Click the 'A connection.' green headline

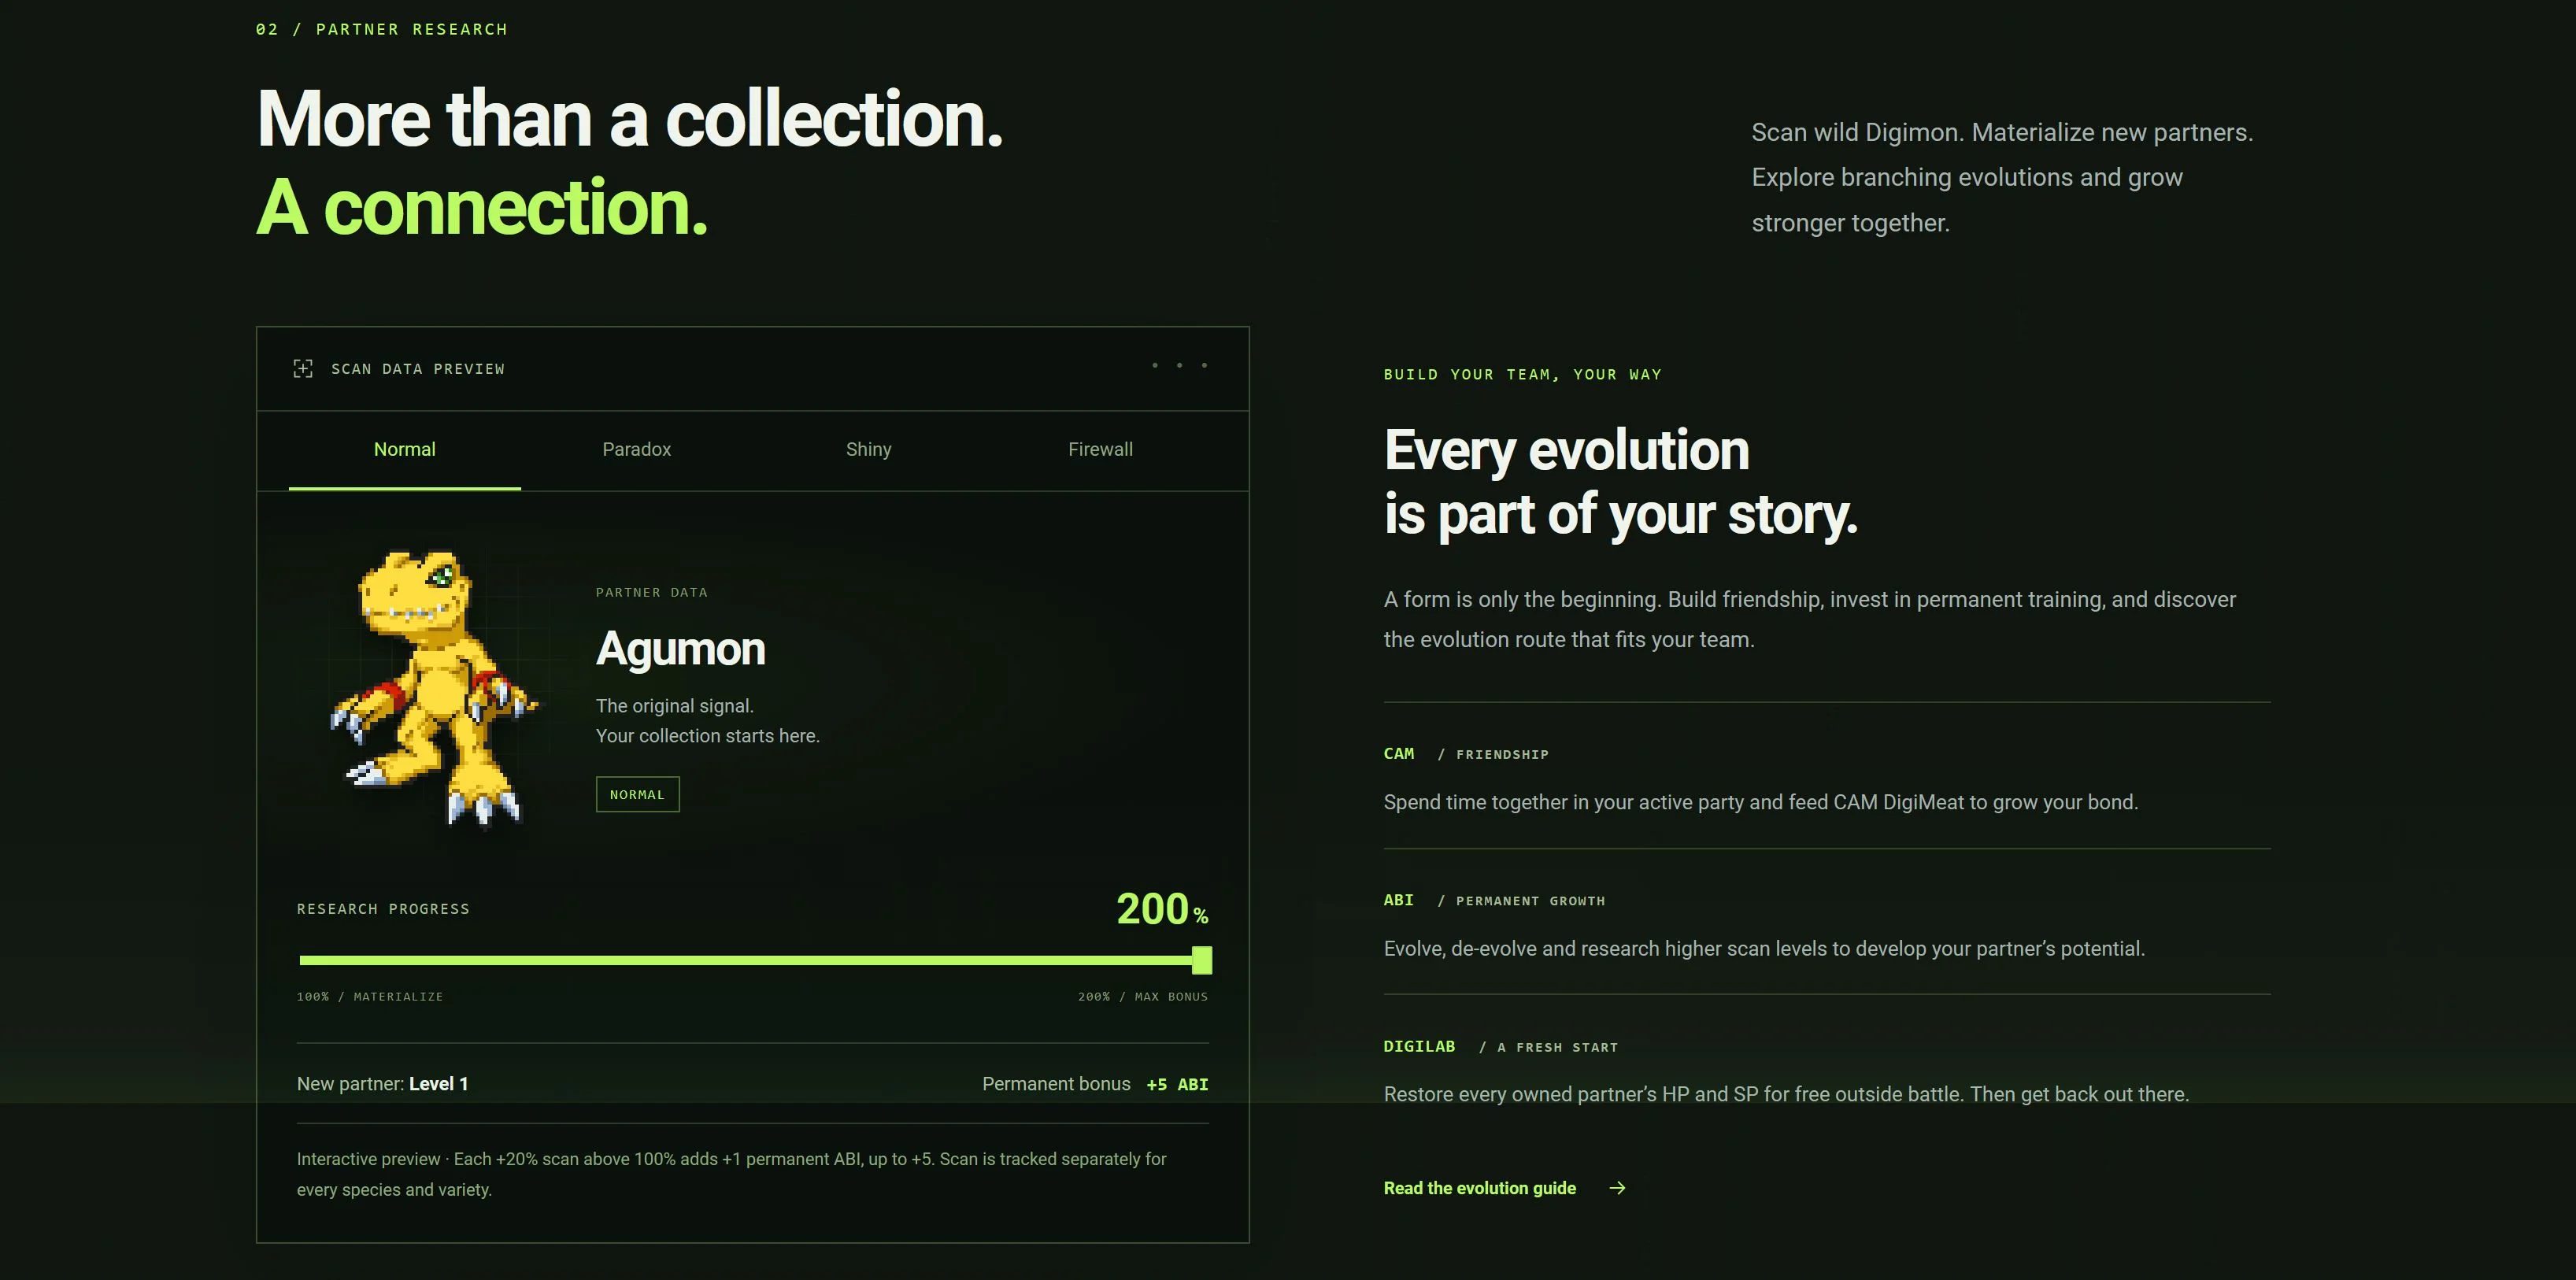(482, 207)
